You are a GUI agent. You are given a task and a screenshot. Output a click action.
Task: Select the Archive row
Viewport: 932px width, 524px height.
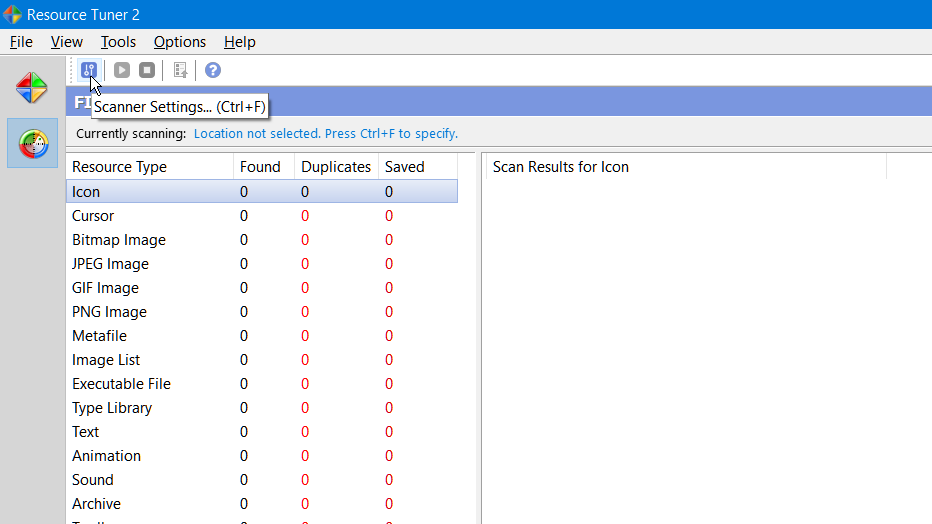[x=262, y=504]
